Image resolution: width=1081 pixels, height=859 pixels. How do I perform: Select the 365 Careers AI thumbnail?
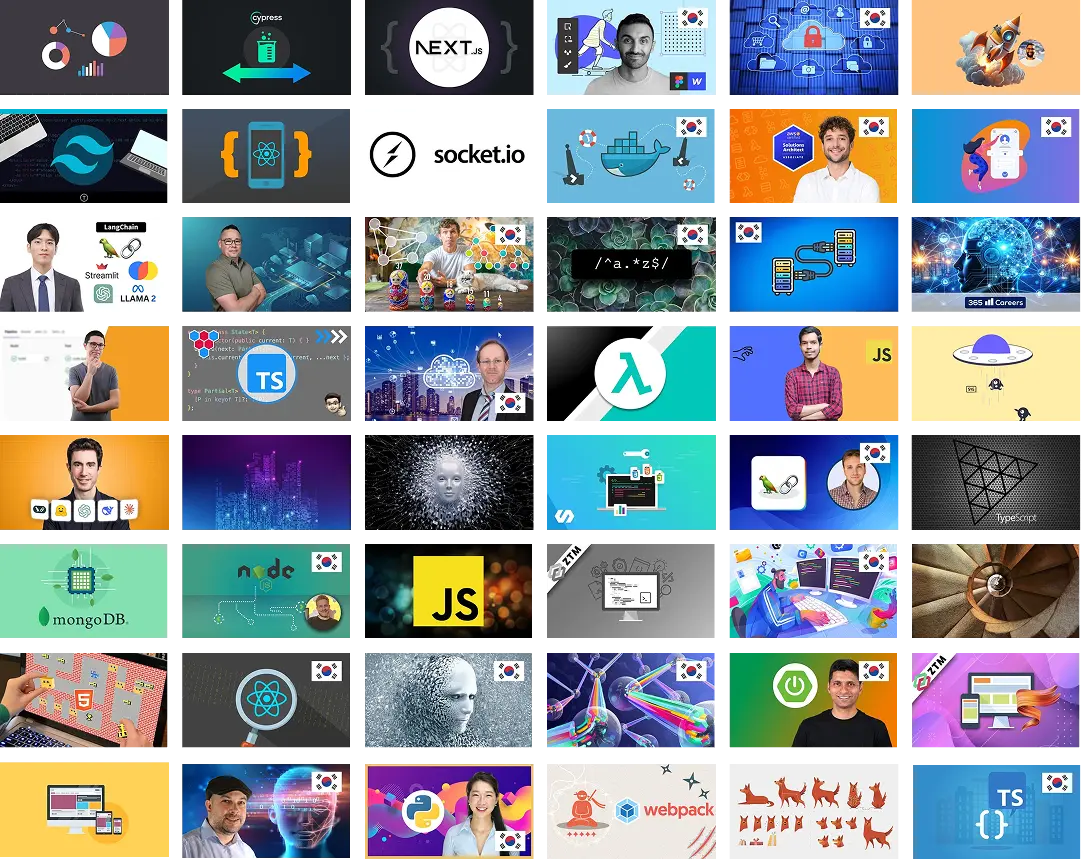[995, 264]
